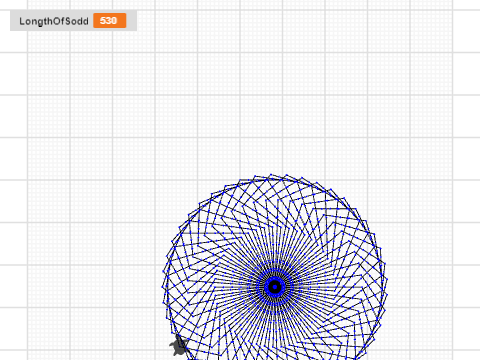Screen dimensions: 480x360
Task: Click the grey sprite beside the spiral
Action: pyautogui.click(x=179, y=347)
